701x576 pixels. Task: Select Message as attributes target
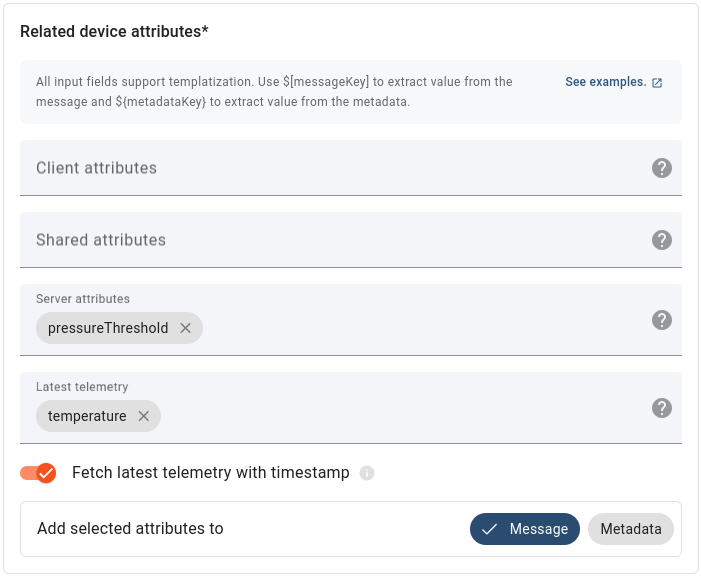point(525,529)
